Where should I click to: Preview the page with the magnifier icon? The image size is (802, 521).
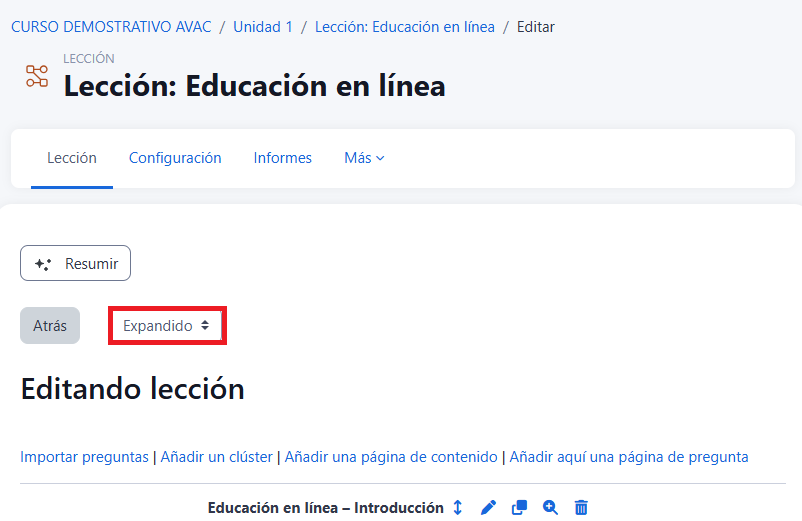coord(550,508)
